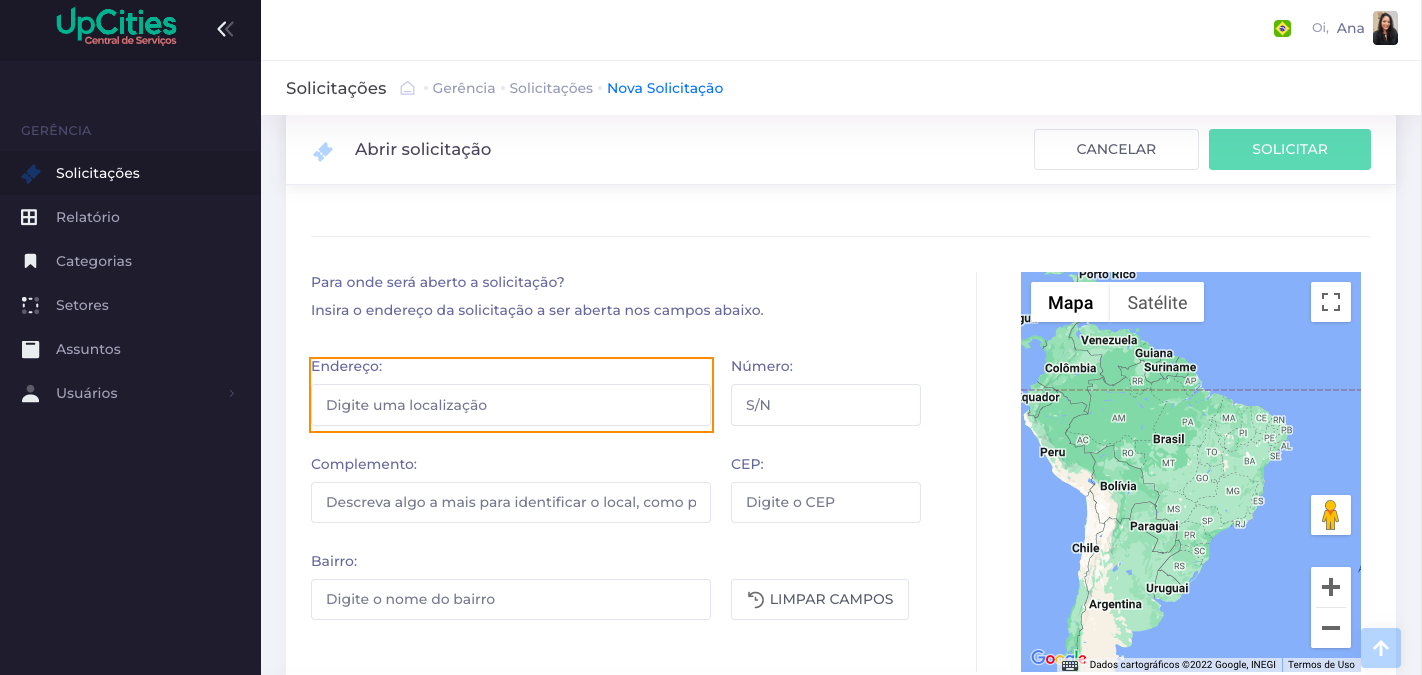Click the ticket icon beside Abrir solicitação

(322, 151)
